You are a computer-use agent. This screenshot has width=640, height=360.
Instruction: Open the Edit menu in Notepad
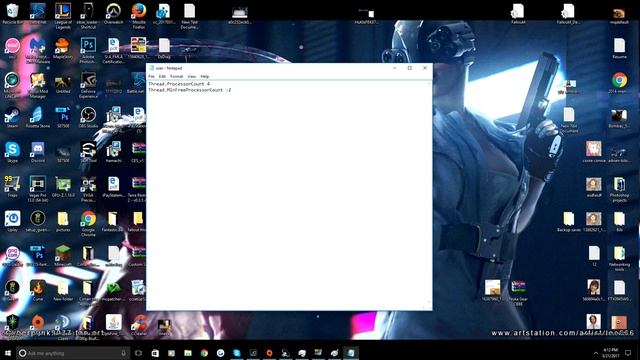coord(162,76)
